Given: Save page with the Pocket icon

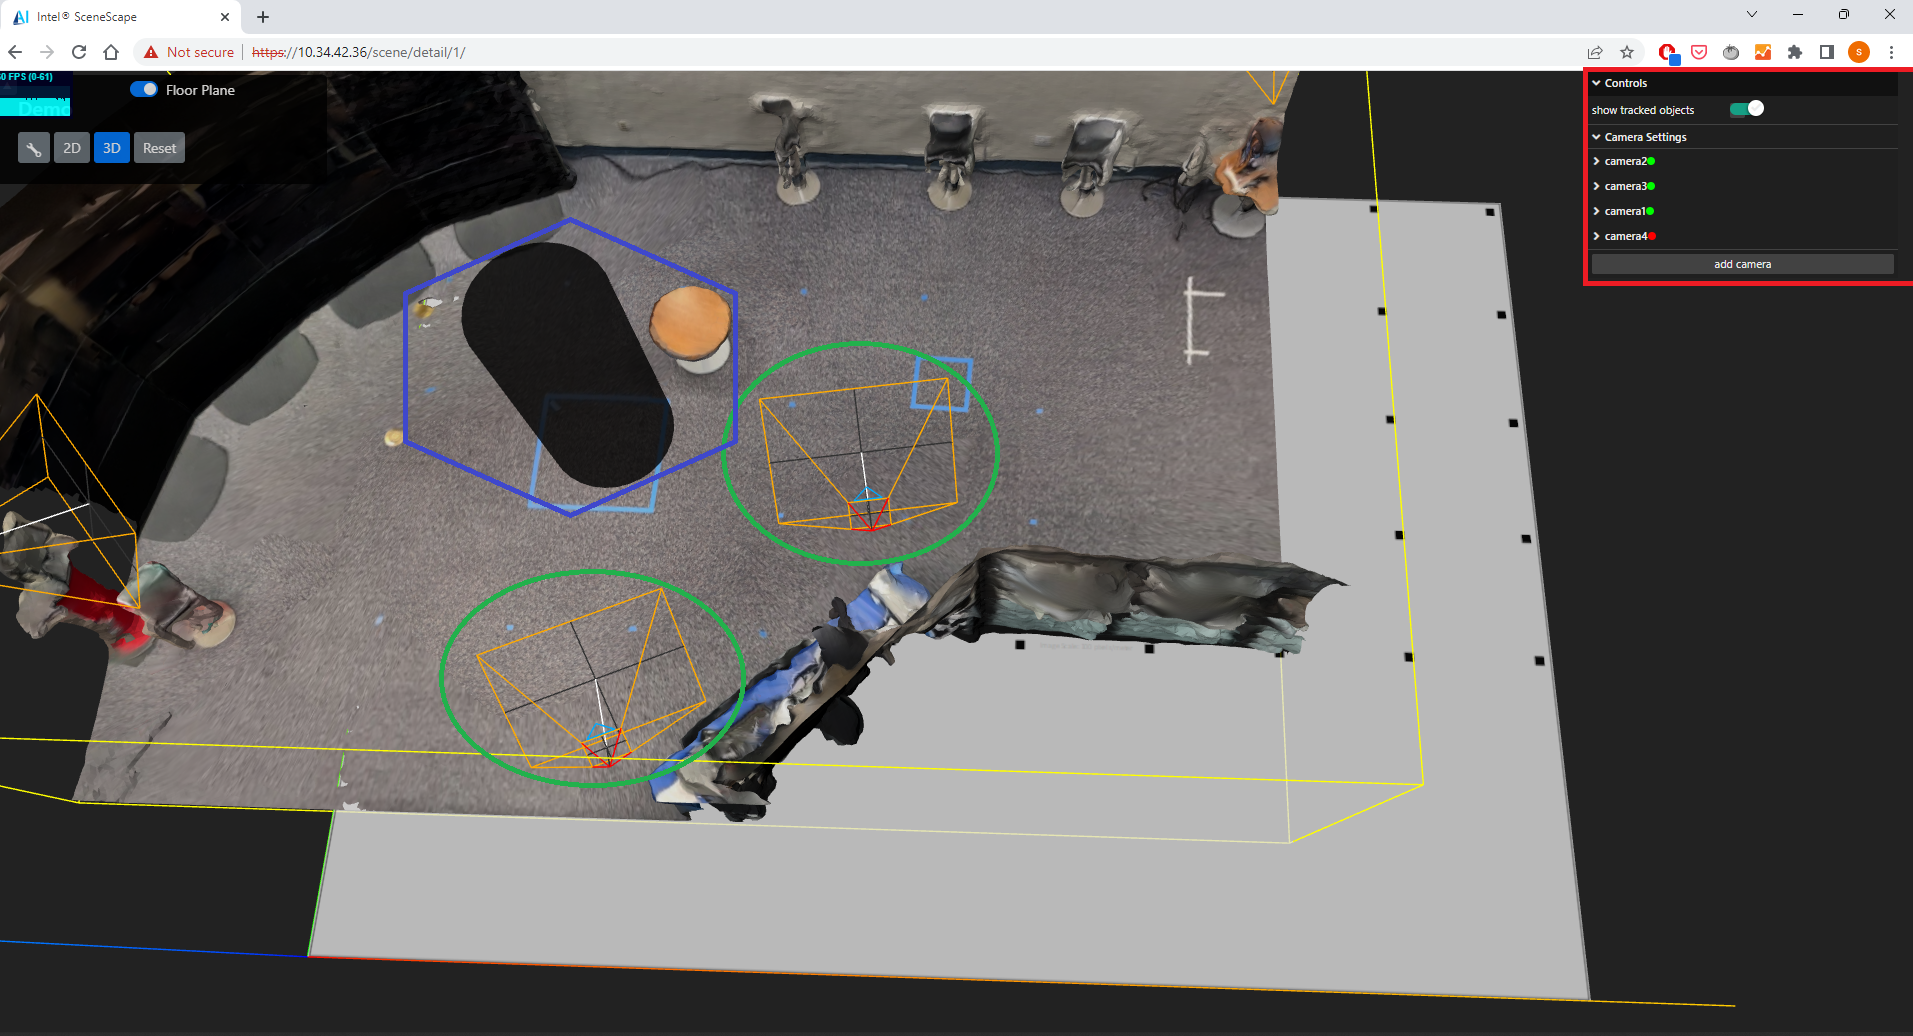Looking at the screenshot, I should pos(1699,52).
